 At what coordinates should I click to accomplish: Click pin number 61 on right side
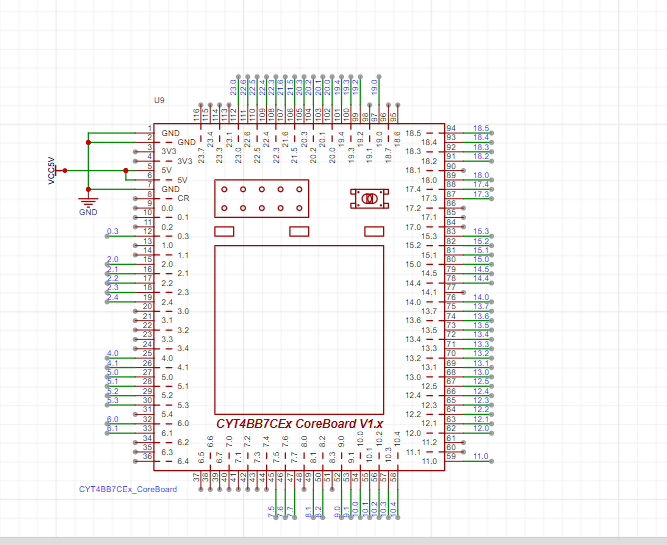point(451,438)
